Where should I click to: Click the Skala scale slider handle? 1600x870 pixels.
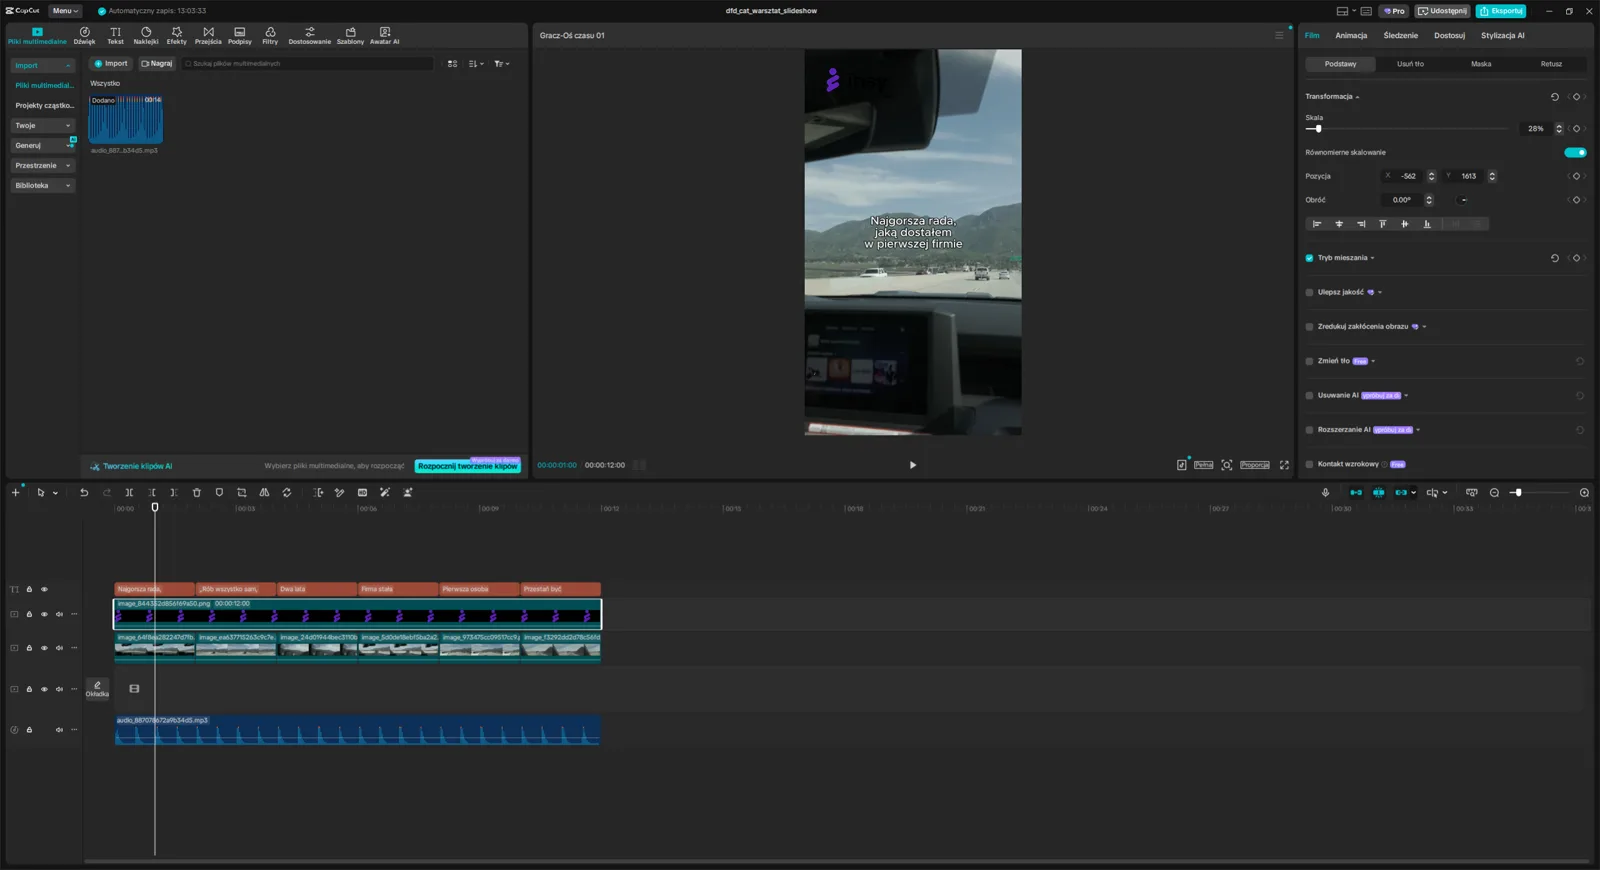pyautogui.click(x=1319, y=129)
